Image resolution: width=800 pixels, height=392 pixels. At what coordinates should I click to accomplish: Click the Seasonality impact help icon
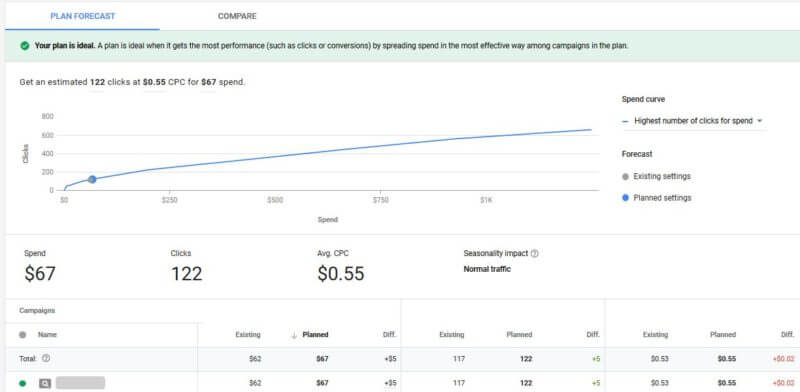tap(535, 253)
